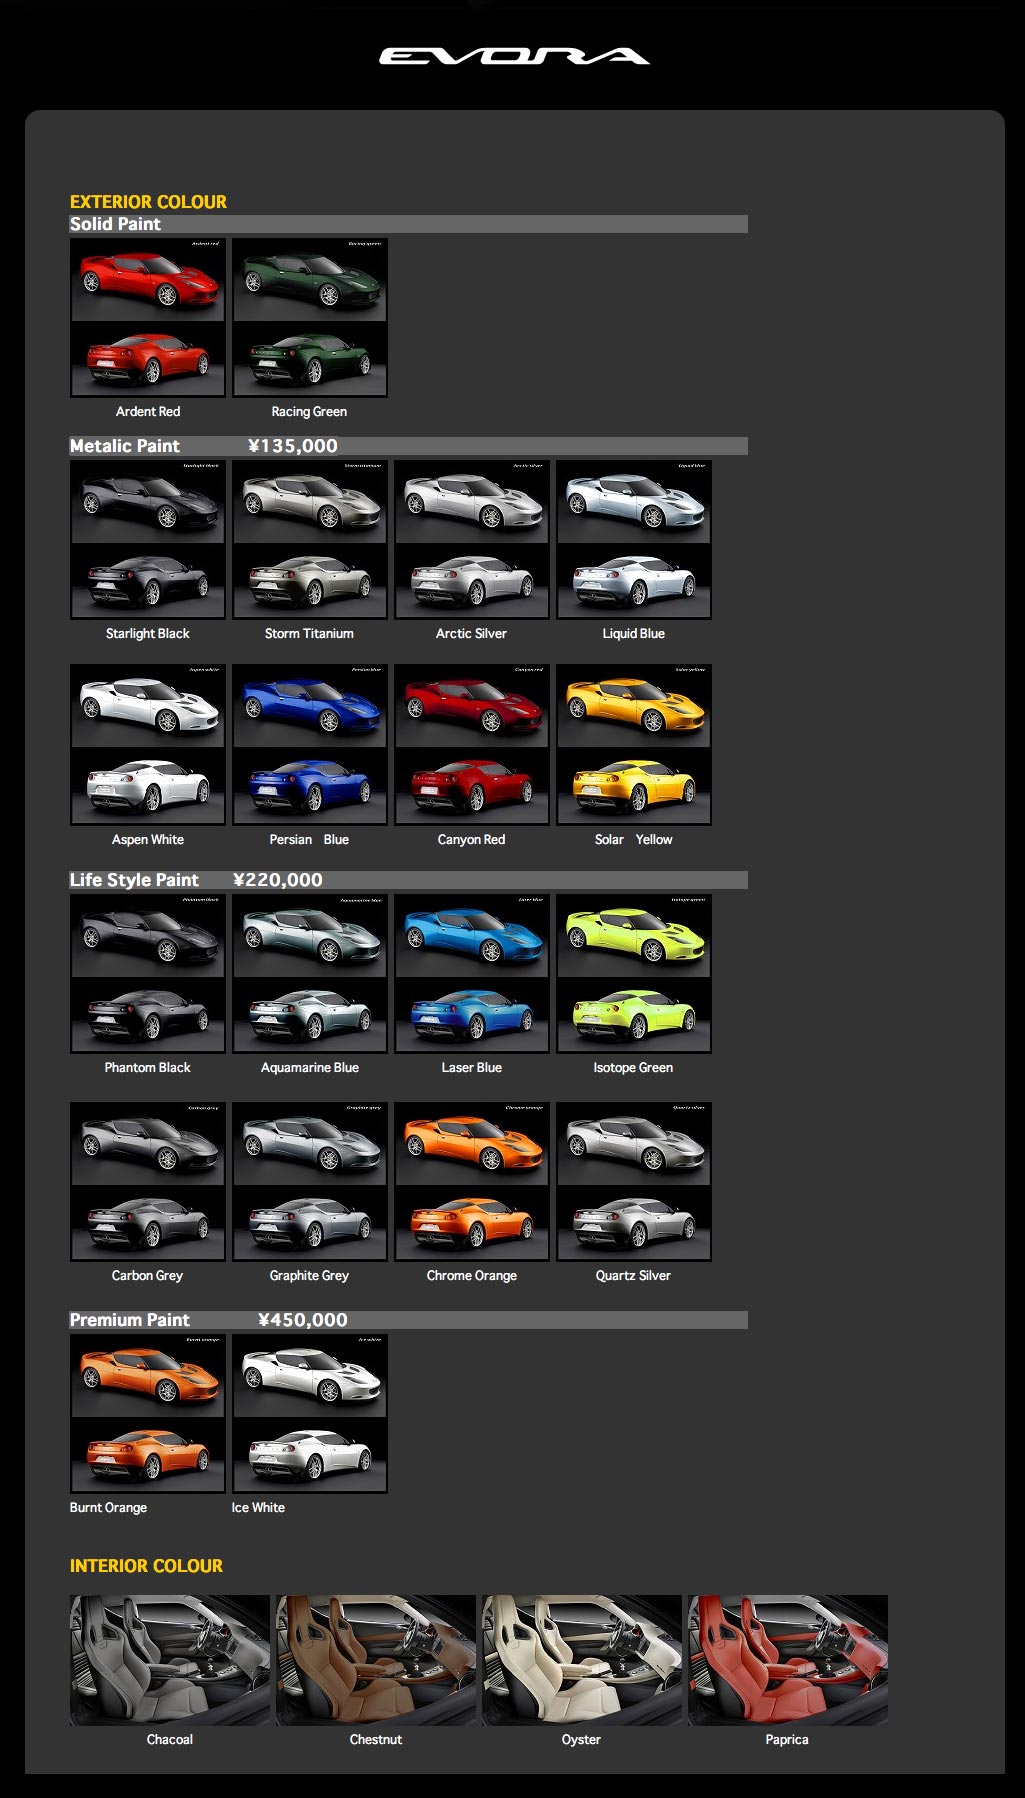This screenshot has height=1798, width=1025.
Task: Select Aquamarine Blue front view car
Action: (310, 936)
